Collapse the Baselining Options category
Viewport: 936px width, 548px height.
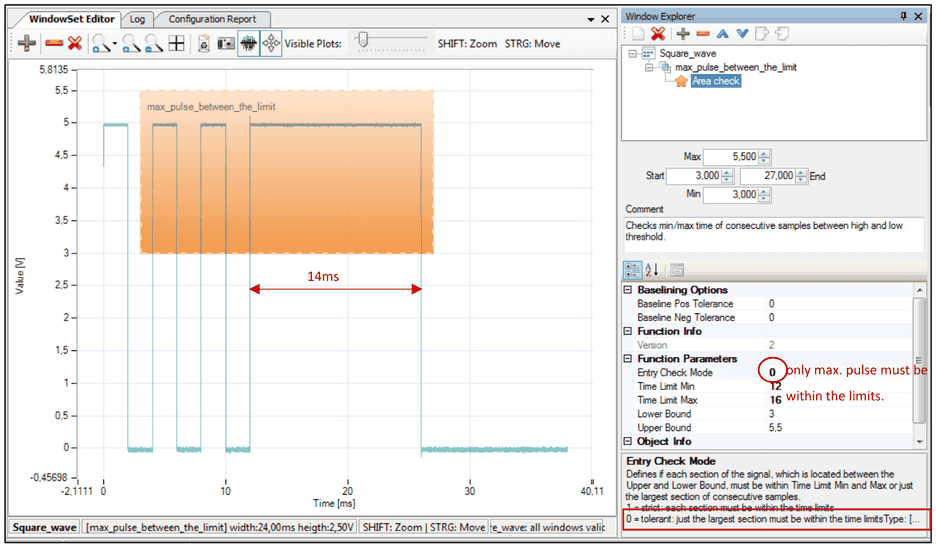pyautogui.click(x=627, y=290)
